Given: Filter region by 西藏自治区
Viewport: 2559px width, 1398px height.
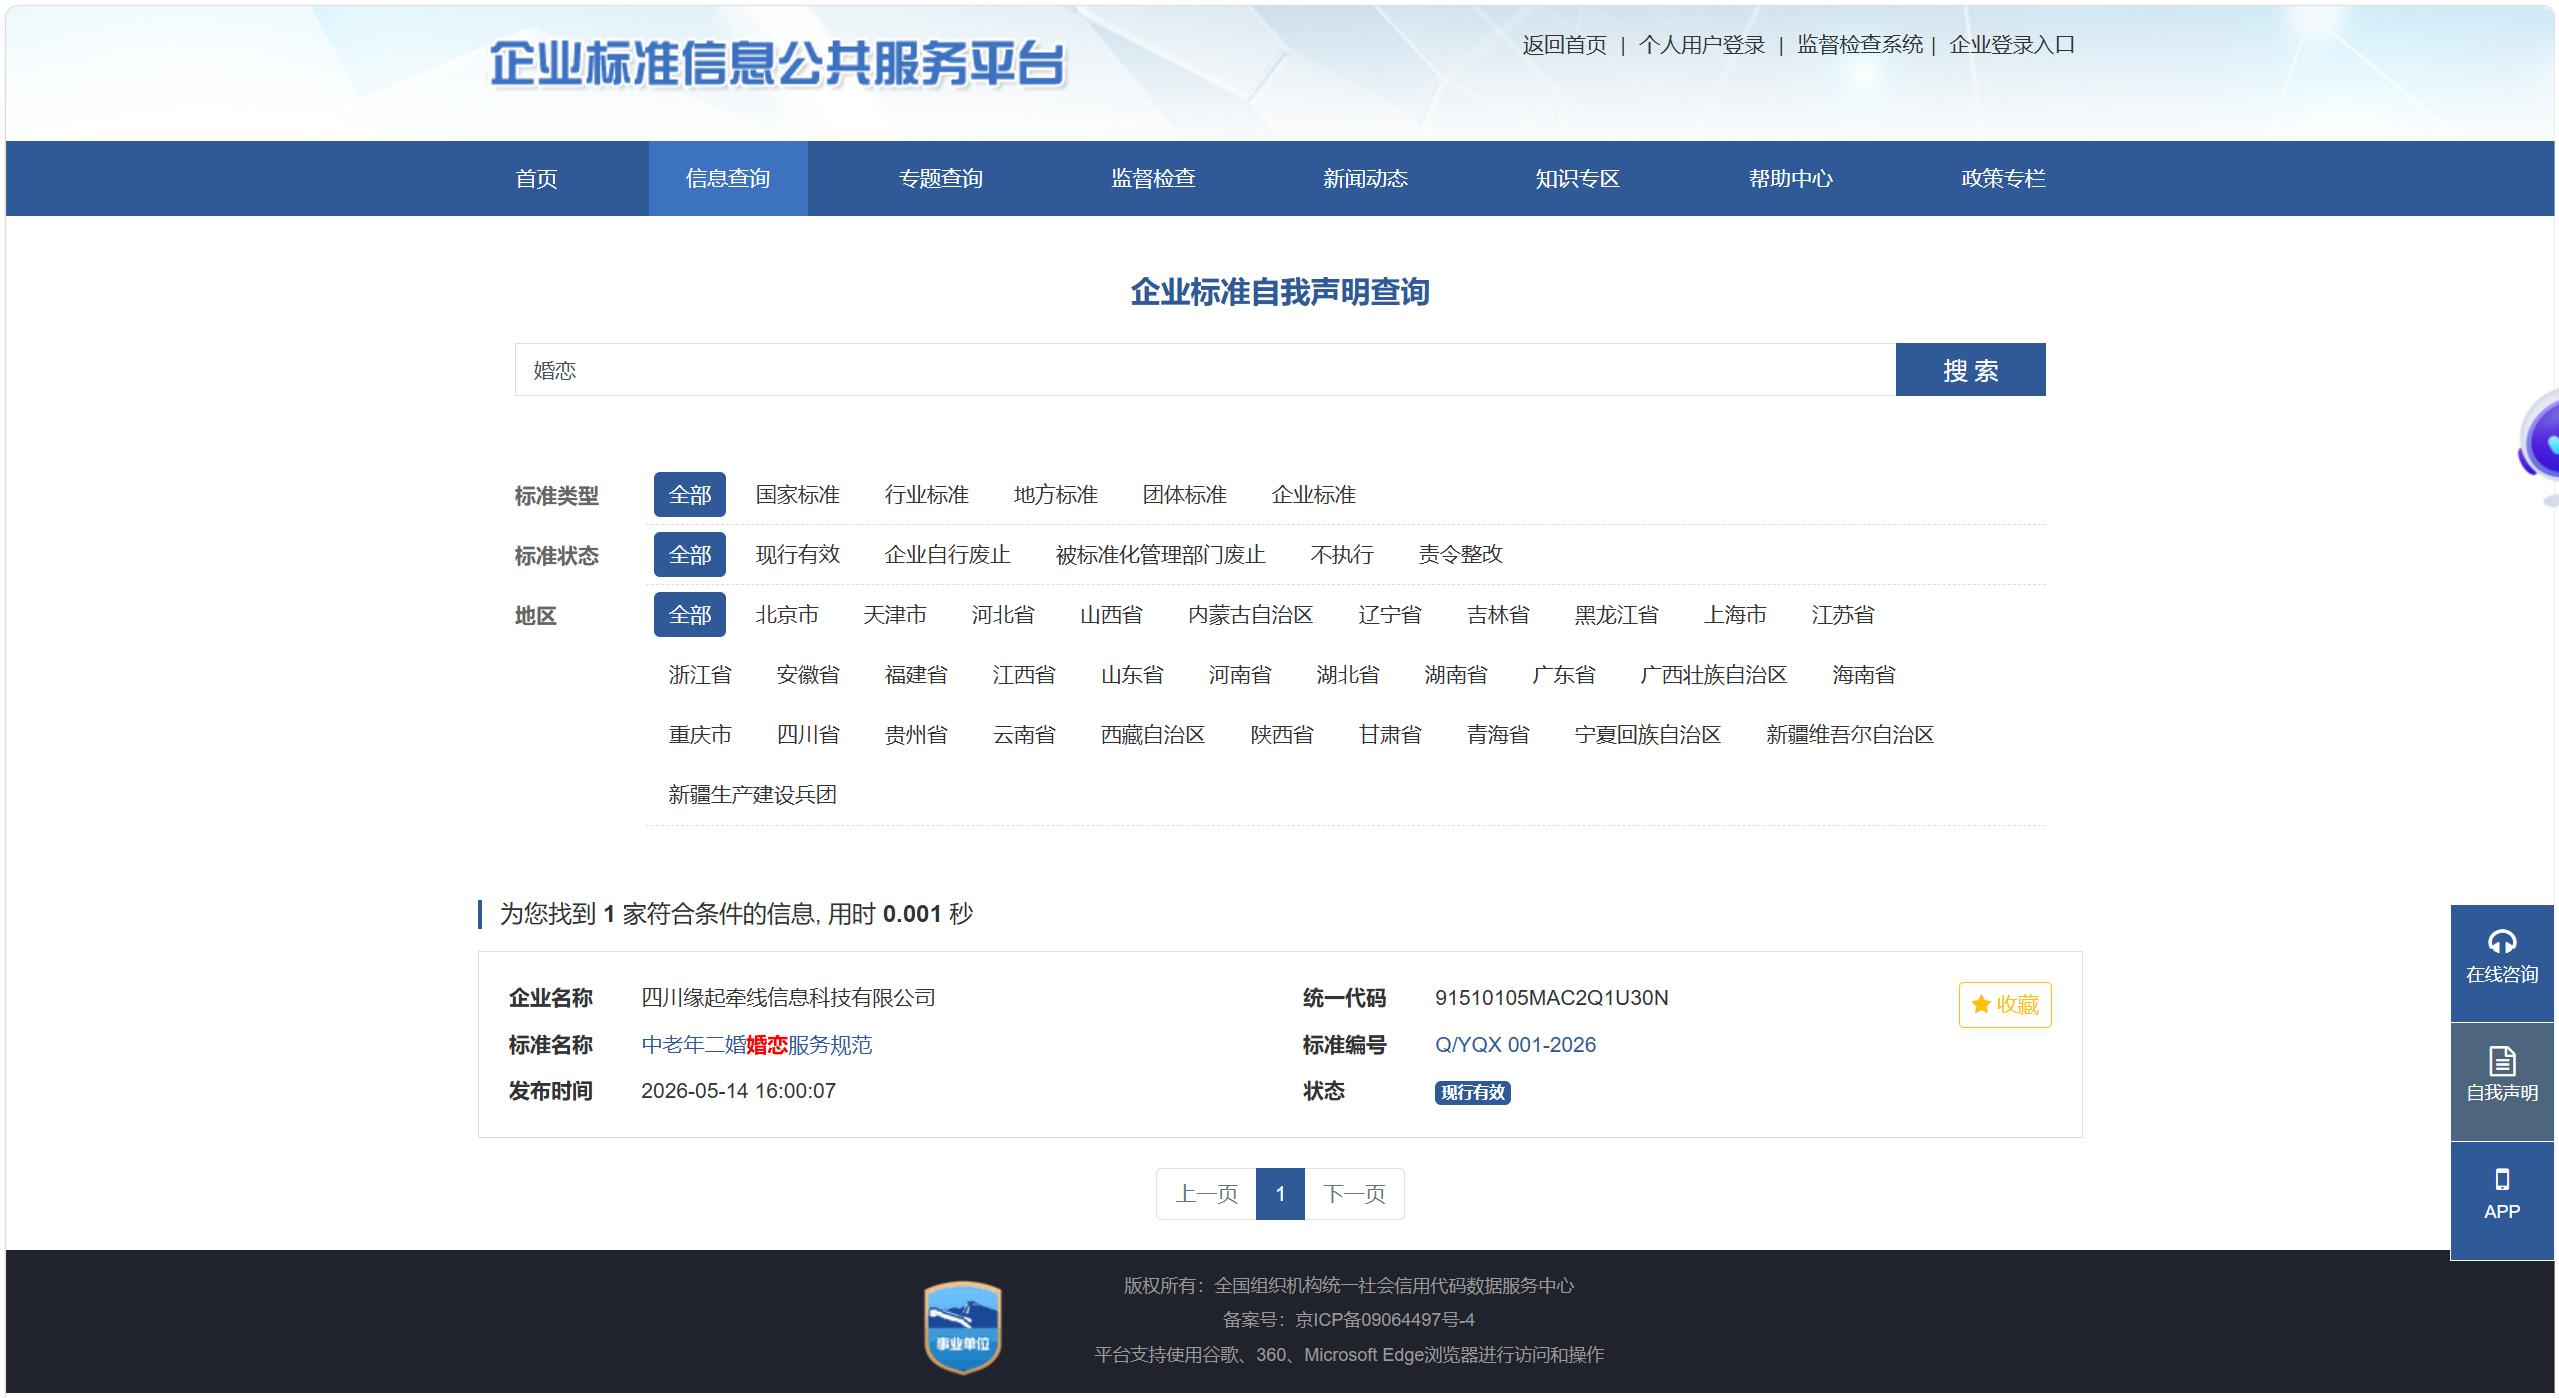Looking at the screenshot, I should click(1153, 735).
